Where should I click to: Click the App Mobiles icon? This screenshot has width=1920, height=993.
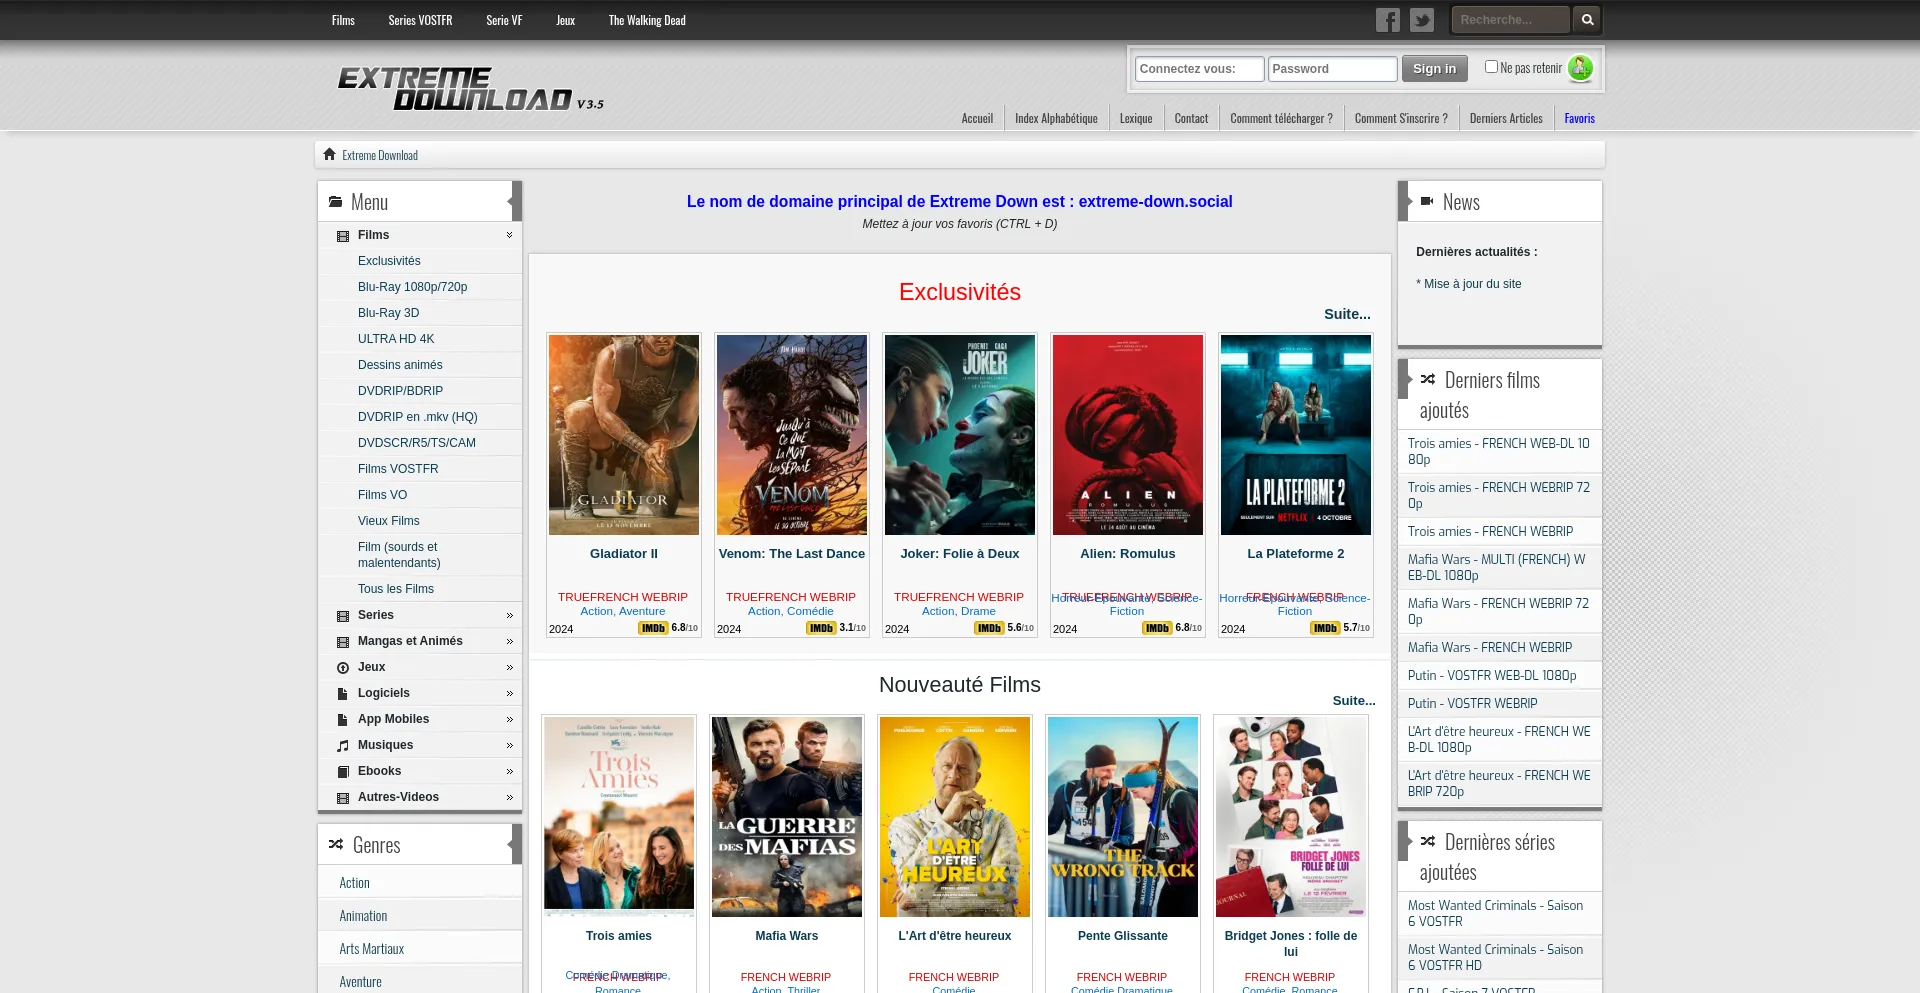tap(343, 720)
